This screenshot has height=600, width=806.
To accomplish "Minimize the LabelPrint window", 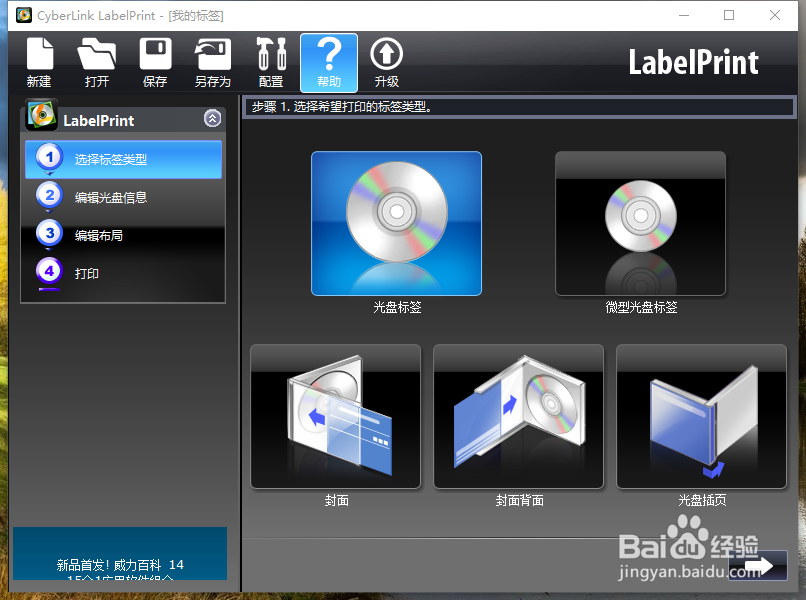I will click(x=684, y=15).
